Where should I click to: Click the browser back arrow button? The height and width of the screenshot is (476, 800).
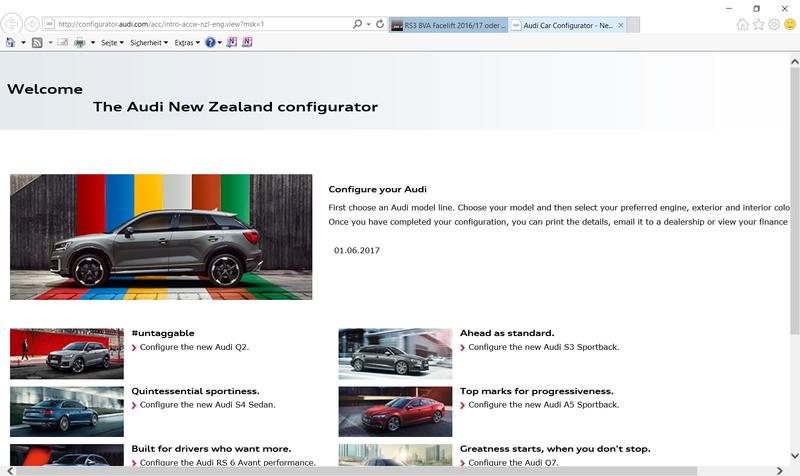tap(13, 23)
